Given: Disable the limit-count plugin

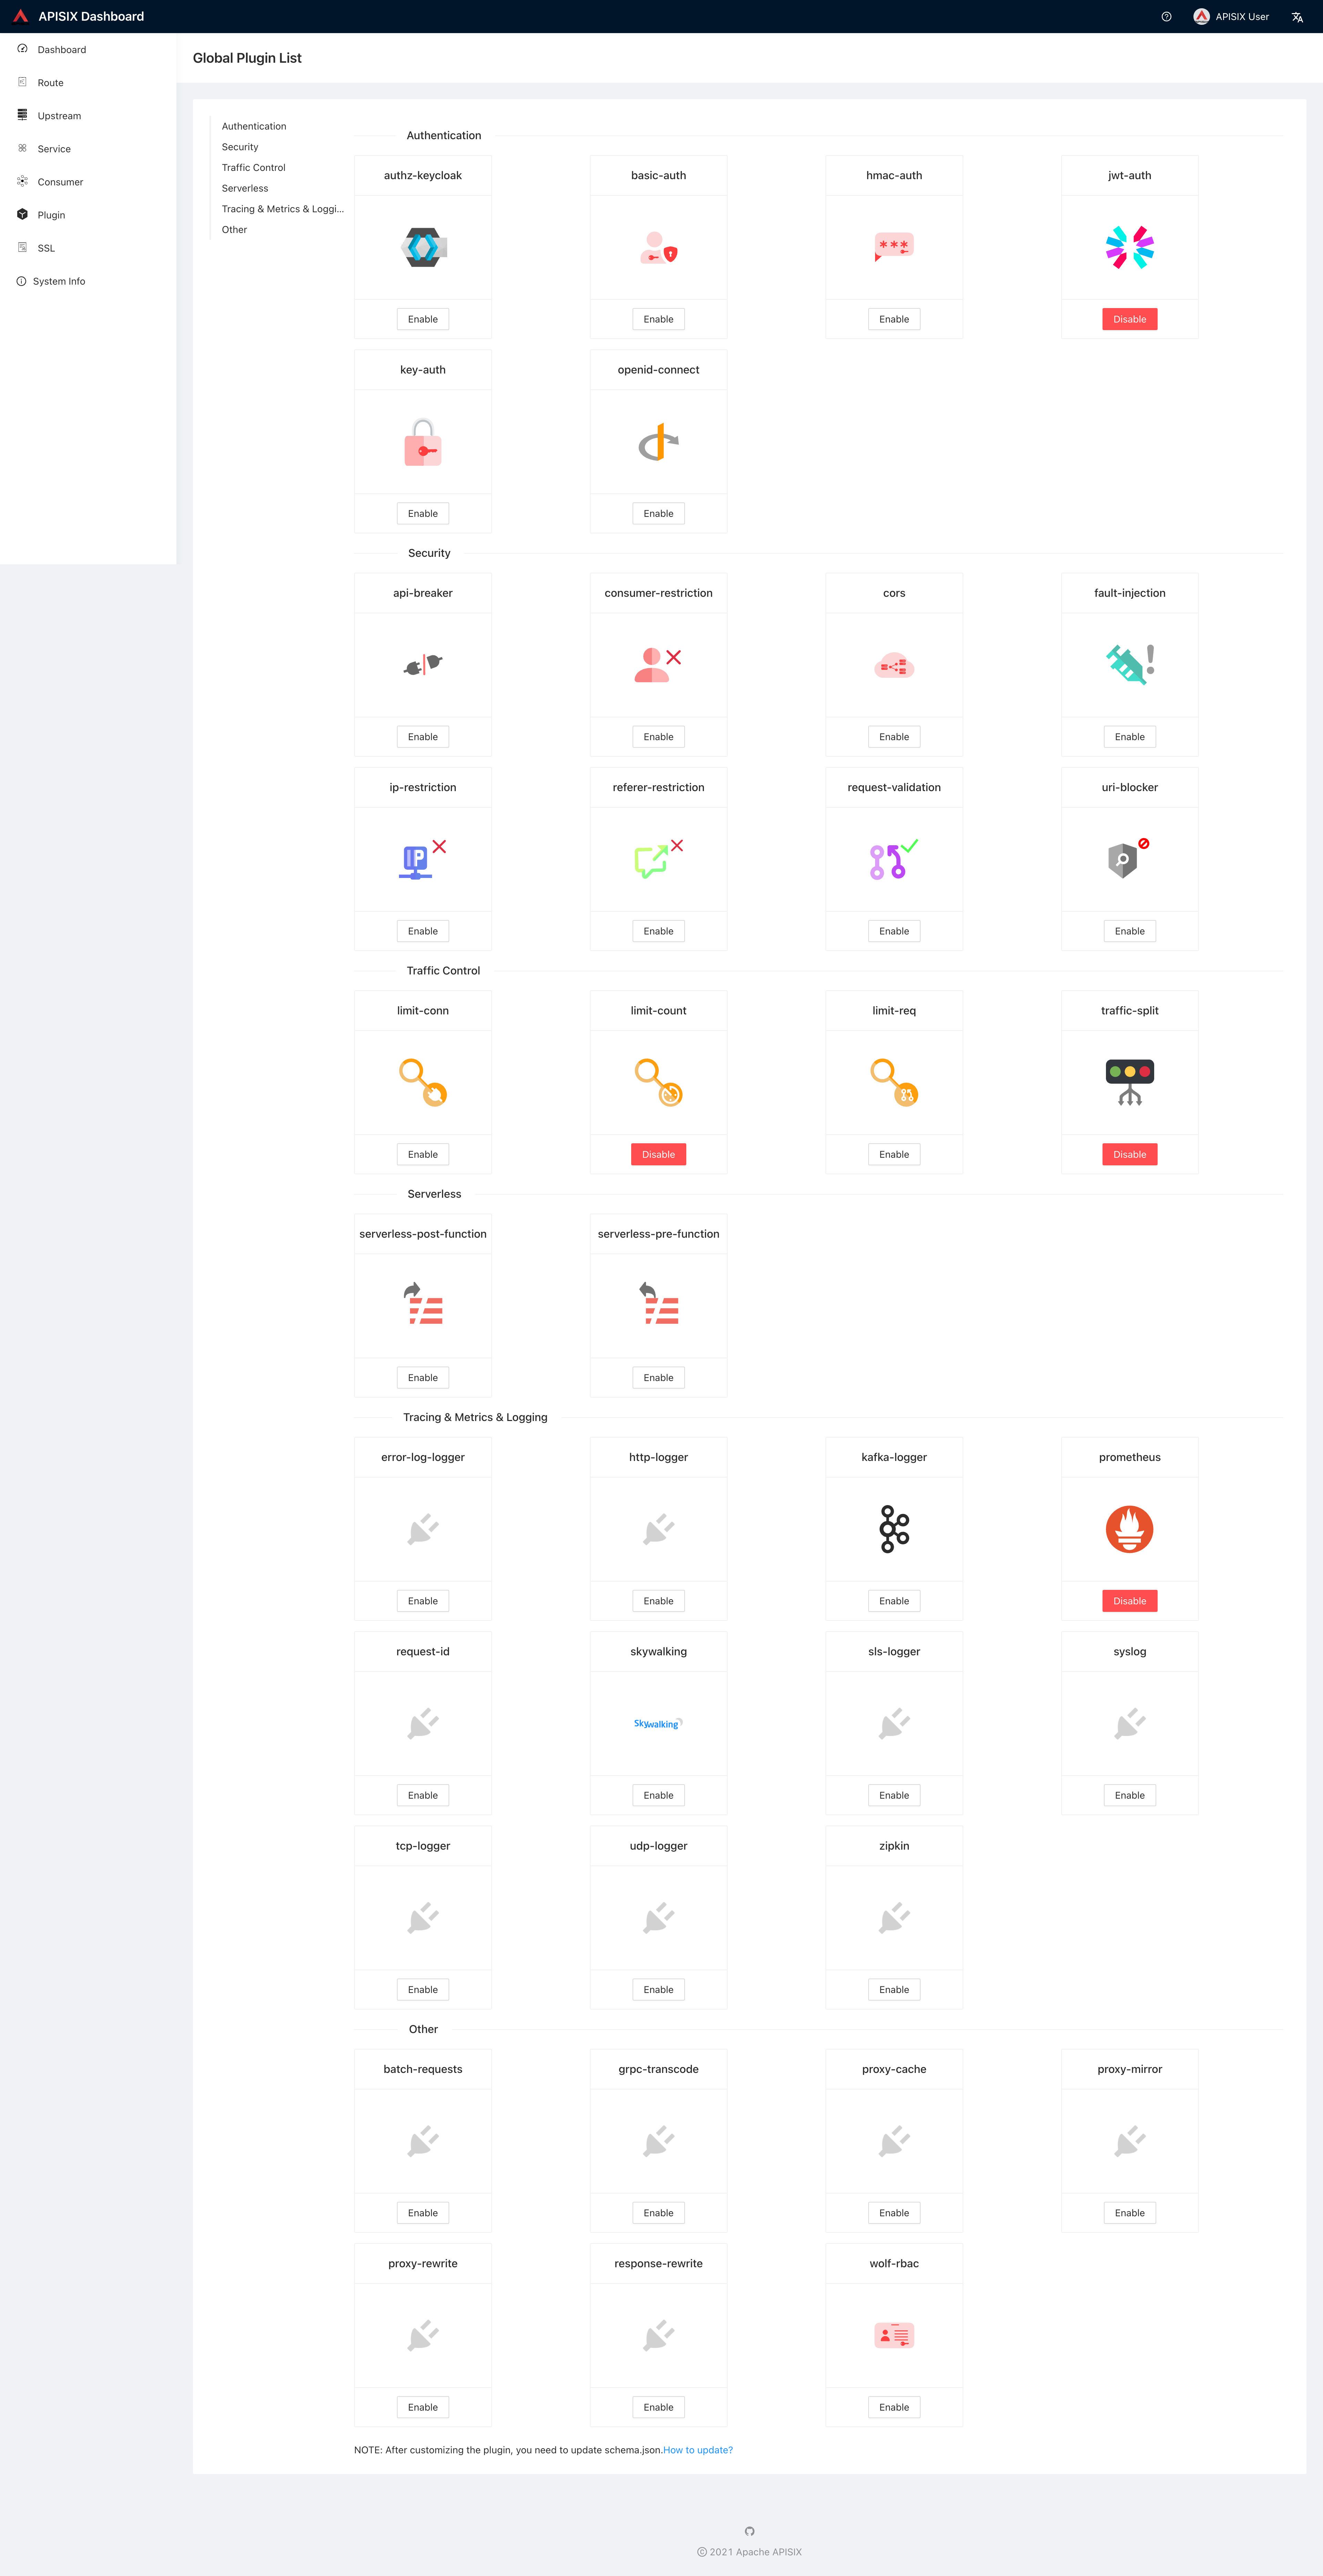Looking at the screenshot, I should [x=658, y=1154].
